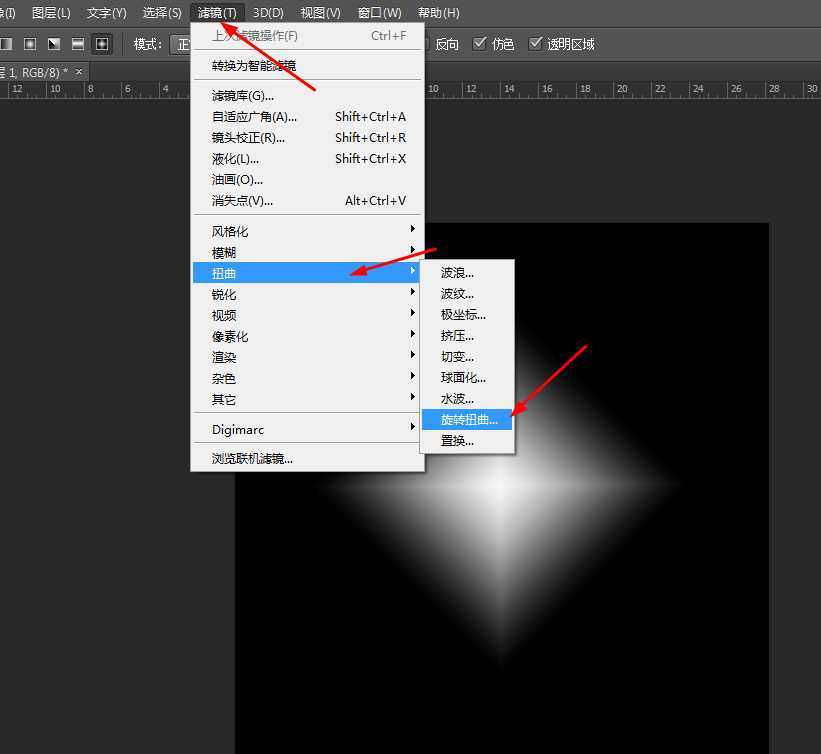The image size is (821, 754).
Task: Select the reflected gradient style icon
Action: coord(78,43)
